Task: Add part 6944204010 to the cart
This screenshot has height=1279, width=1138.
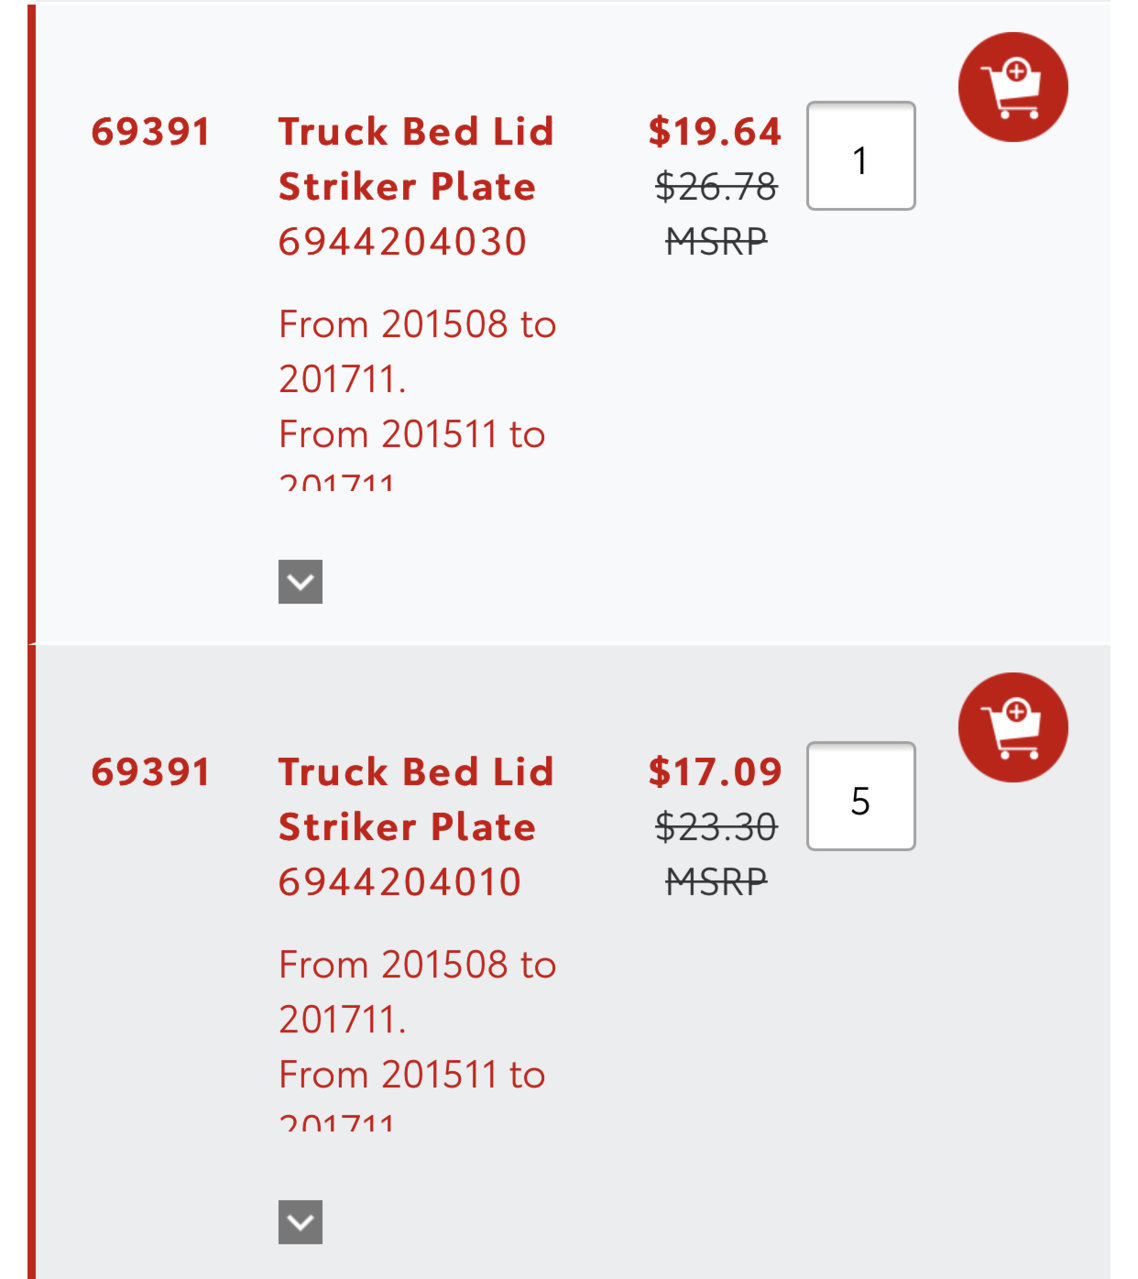Action: pos(1012,727)
